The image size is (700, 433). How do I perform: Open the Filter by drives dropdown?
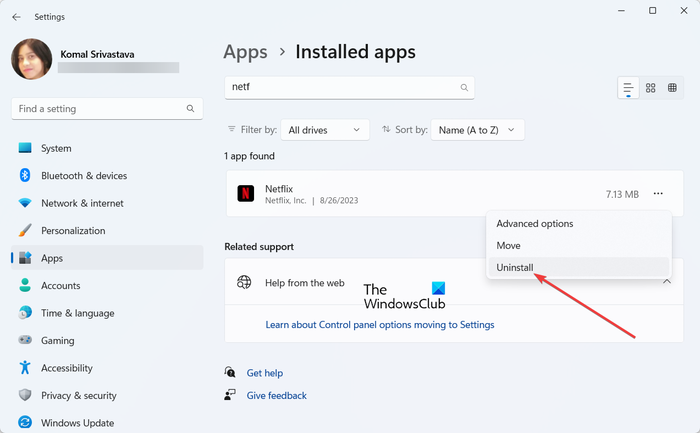[324, 130]
